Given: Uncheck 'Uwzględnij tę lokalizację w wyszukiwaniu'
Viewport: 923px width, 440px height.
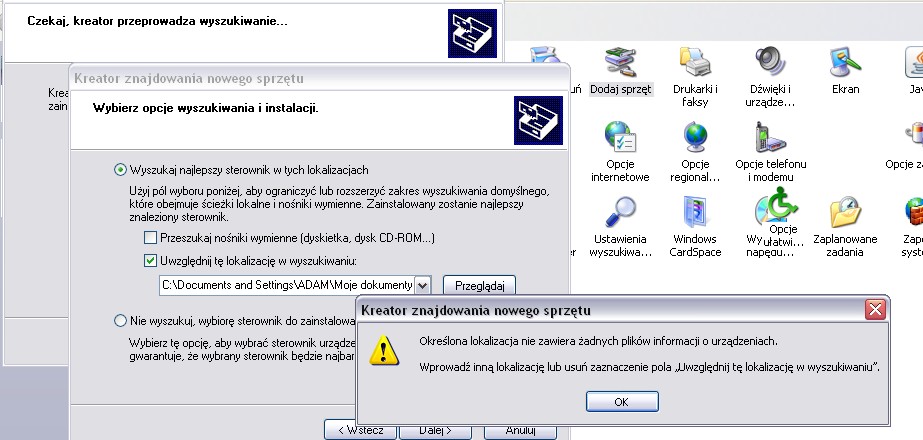Looking at the screenshot, I should [150, 261].
